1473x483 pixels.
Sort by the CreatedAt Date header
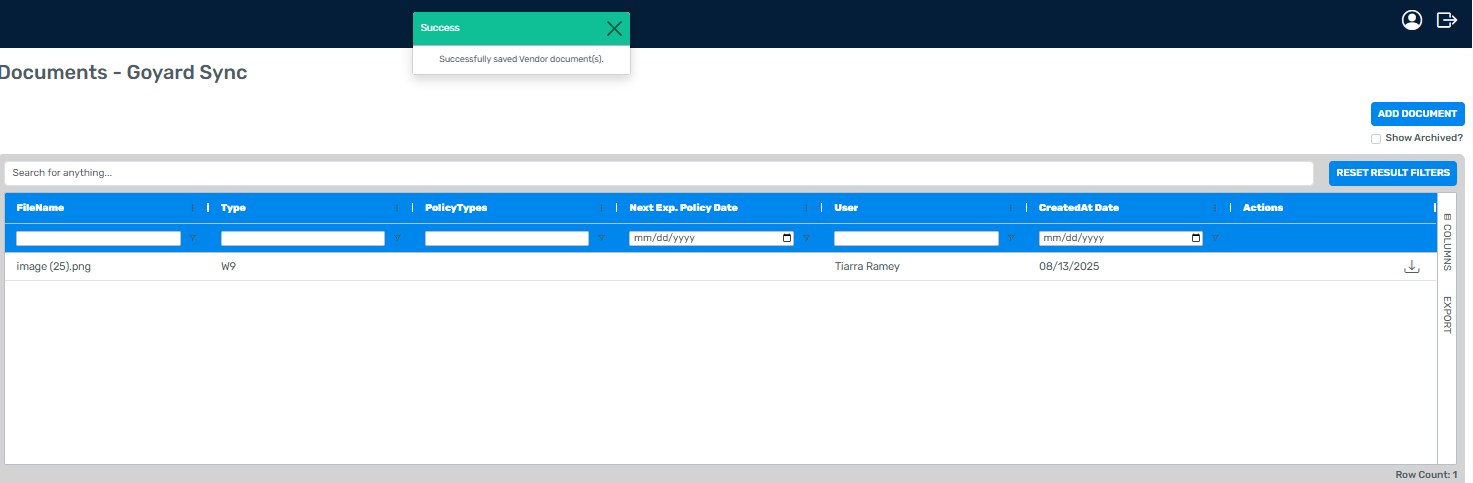coord(1079,208)
